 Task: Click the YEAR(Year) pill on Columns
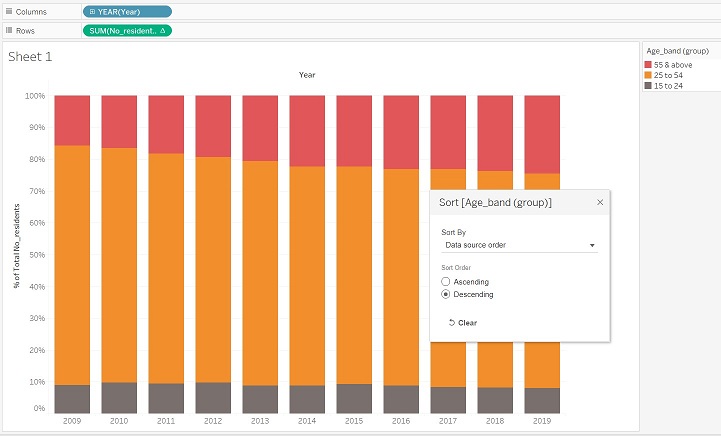tap(127, 11)
